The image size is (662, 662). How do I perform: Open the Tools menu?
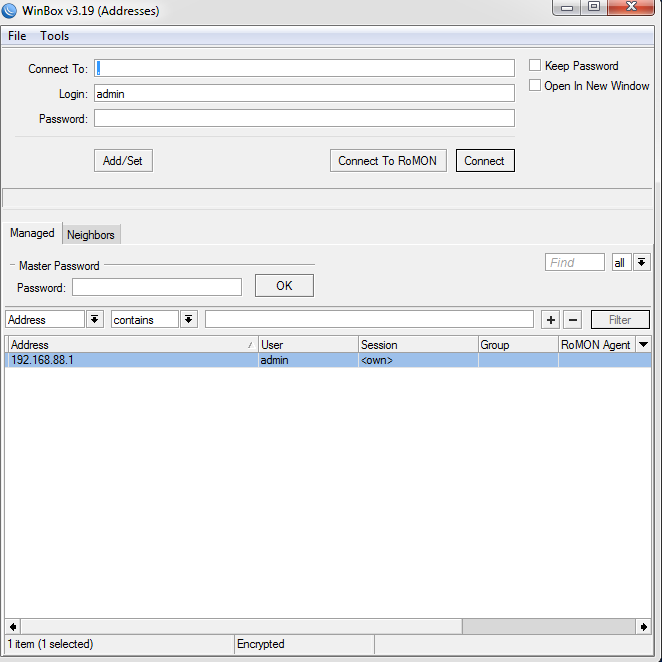[x=54, y=36]
